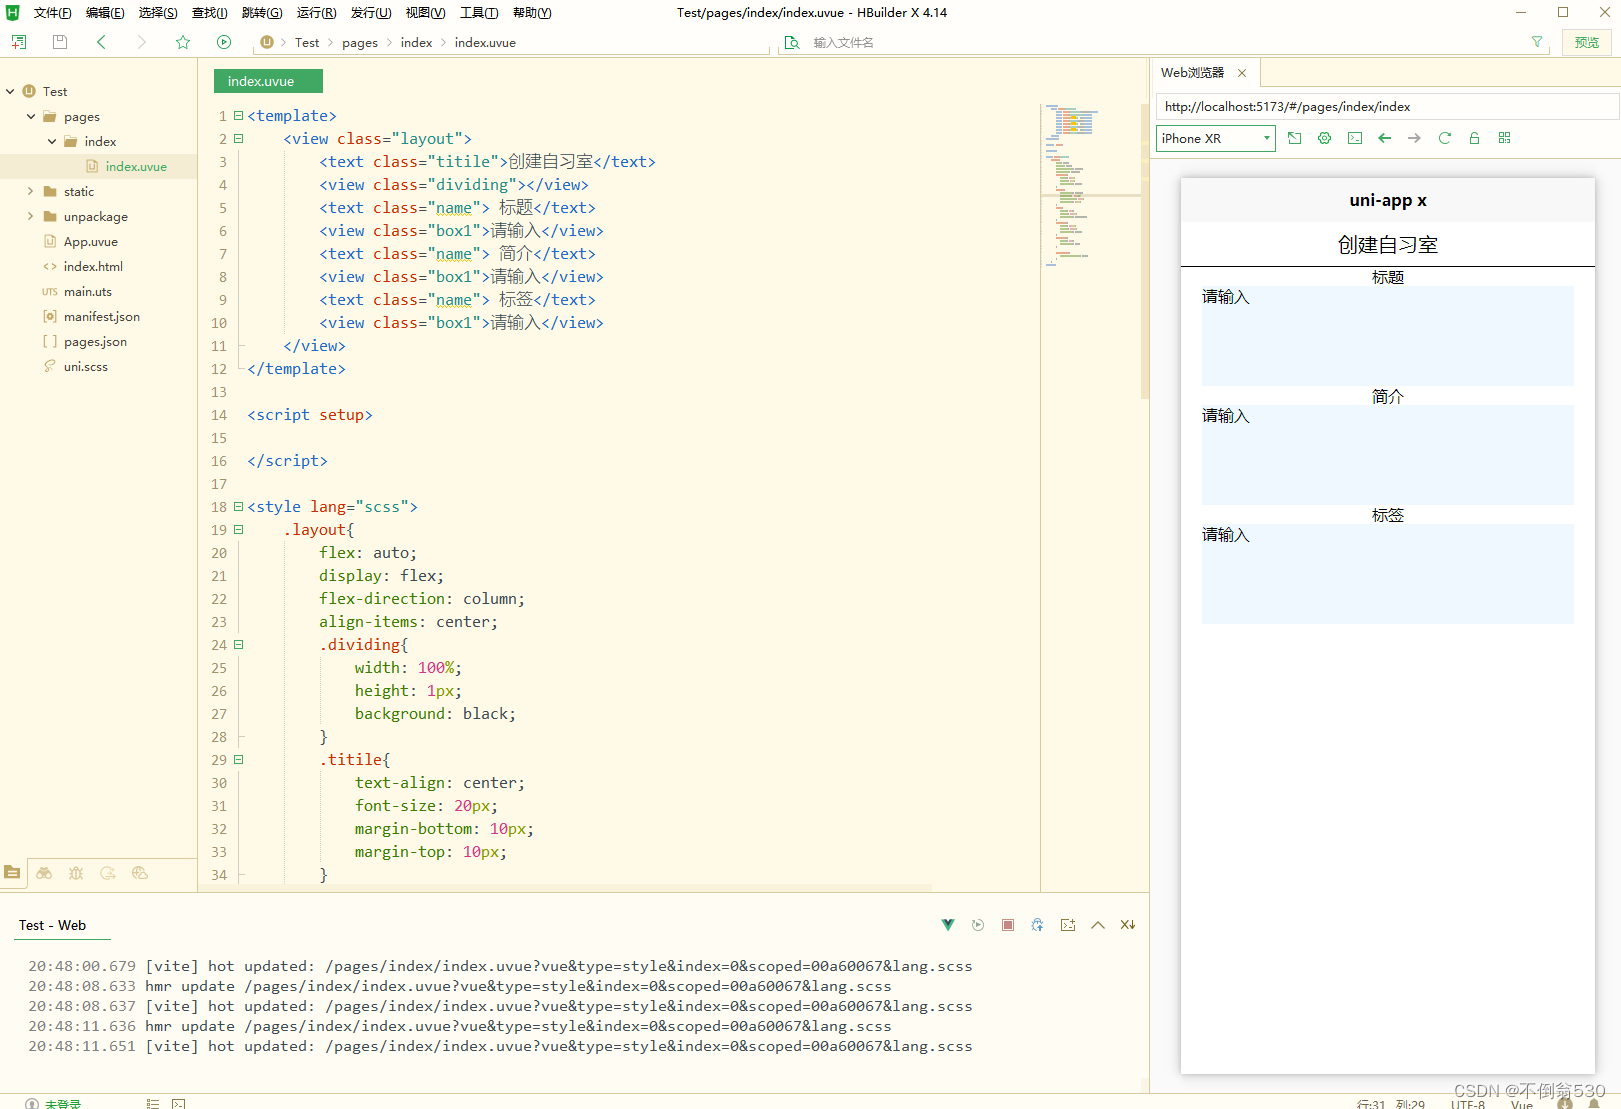The height and width of the screenshot is (1109, 1621).
Task: Click the browser lock icon
Action: click(x=1474, y=138)
